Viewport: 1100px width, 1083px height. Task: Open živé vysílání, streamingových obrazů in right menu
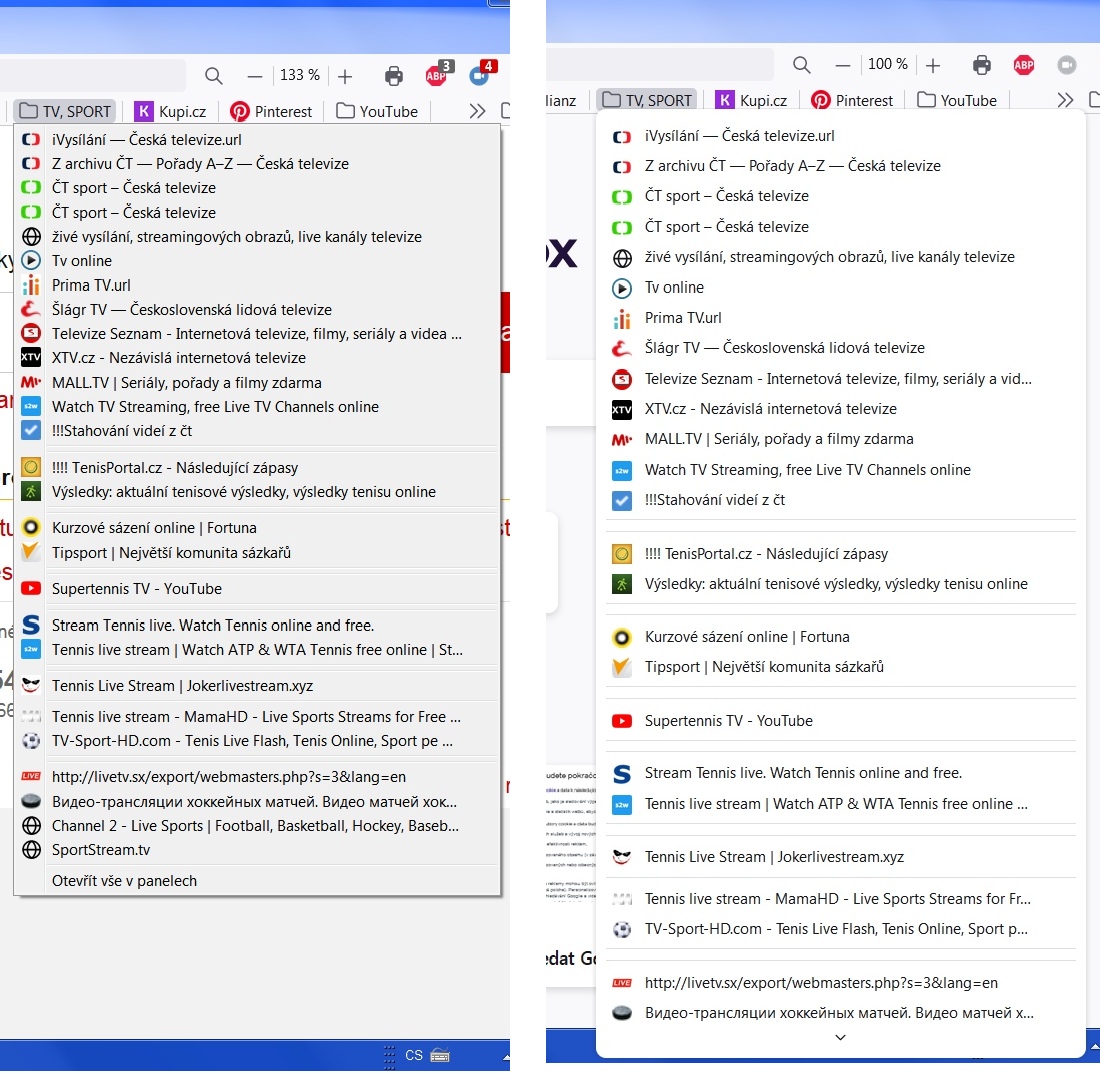(840, 257)
